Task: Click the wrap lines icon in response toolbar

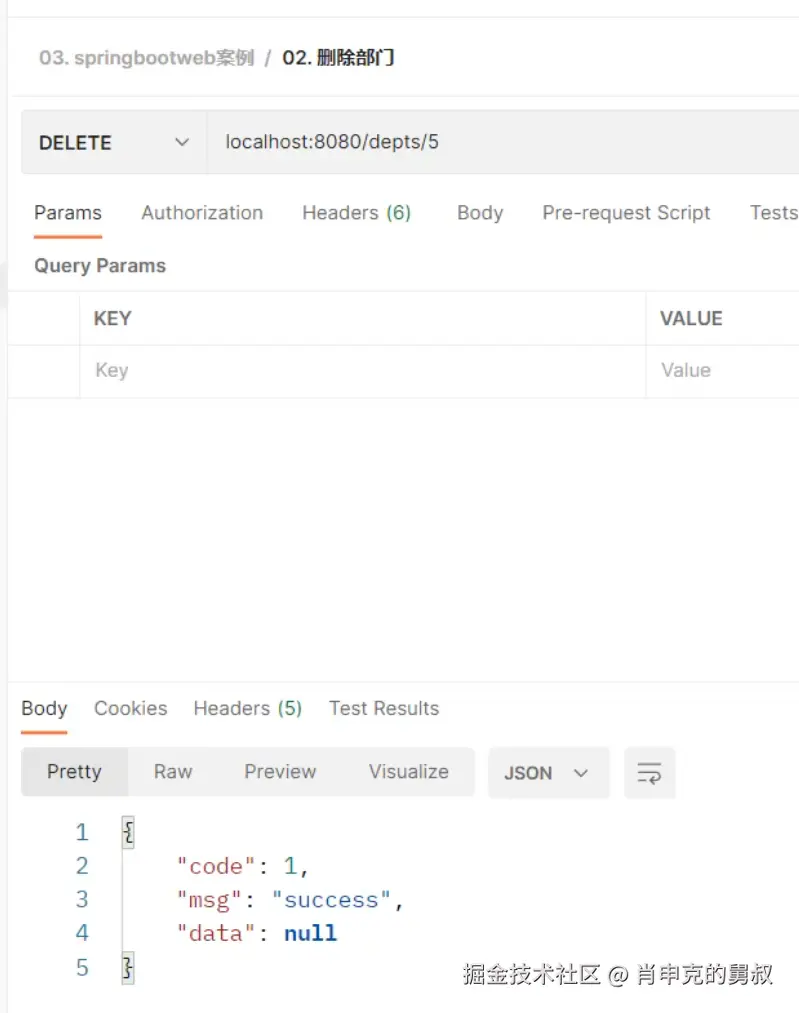Action: click(x=649, y=773)
